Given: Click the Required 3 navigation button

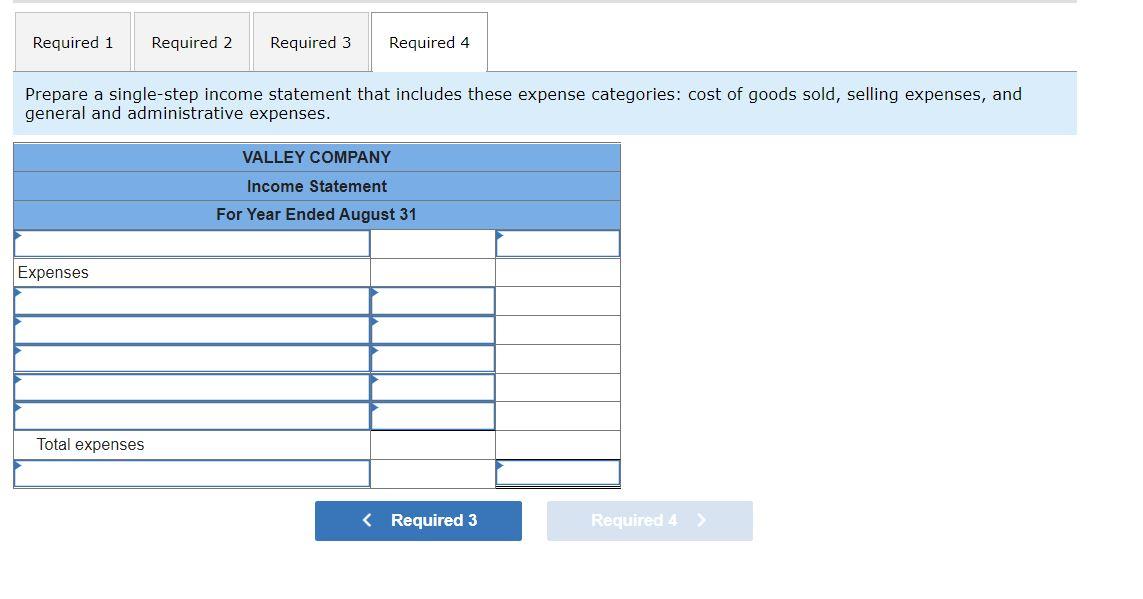Looking at the screenshot, I should pyautogui.click(x=418, y=520).
